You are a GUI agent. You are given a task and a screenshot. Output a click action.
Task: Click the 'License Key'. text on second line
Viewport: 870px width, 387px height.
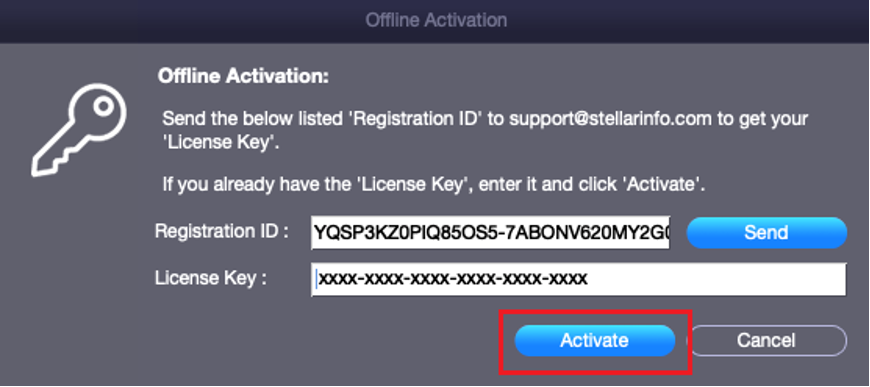tap(221, 144)
